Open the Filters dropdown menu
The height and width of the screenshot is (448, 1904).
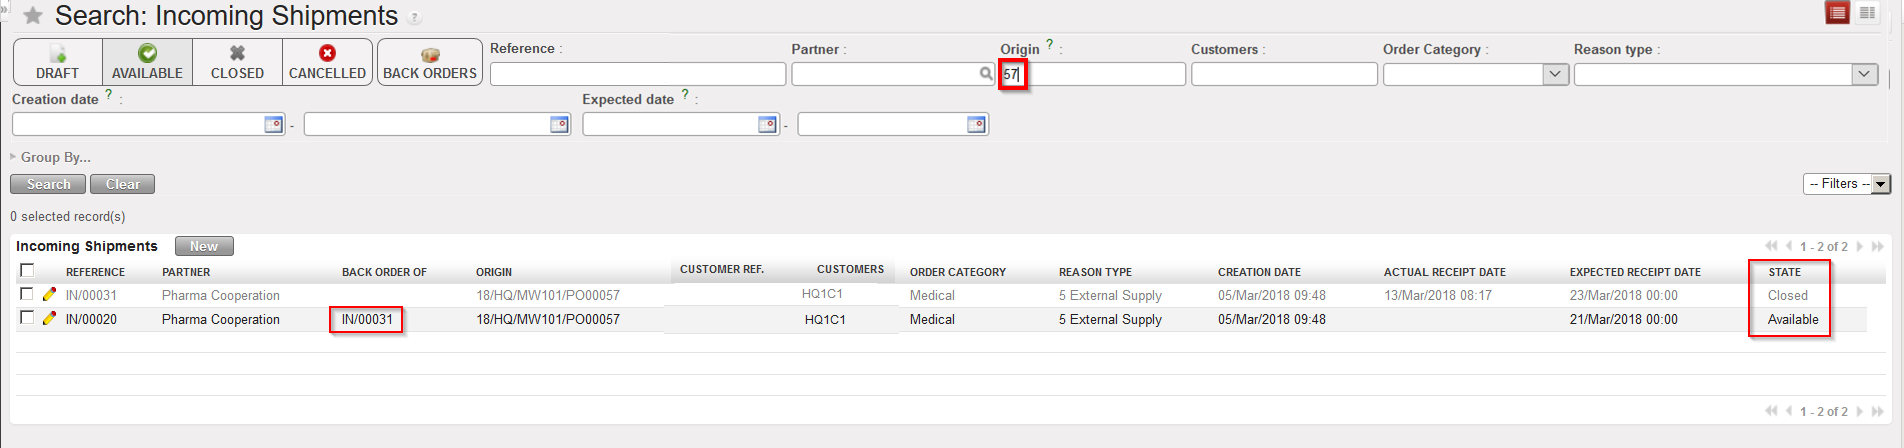click(1846, 184)
